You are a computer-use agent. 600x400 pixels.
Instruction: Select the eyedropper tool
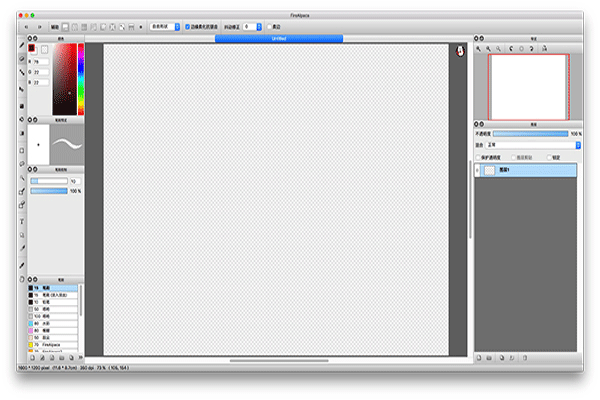pos(22,250)
